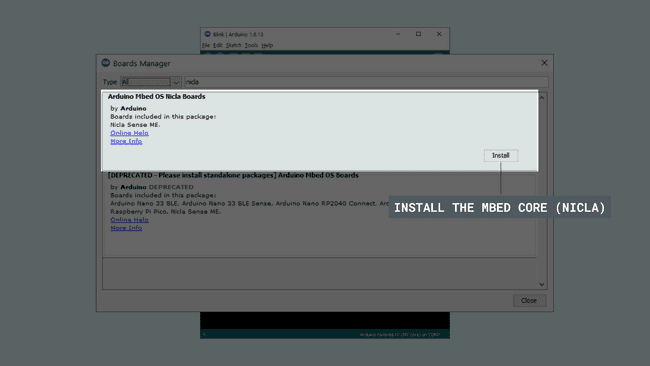Focus the search field containing nicla
Image resolution: width=650 pixels, height=366 pixels.
click(x=366, y=82)
